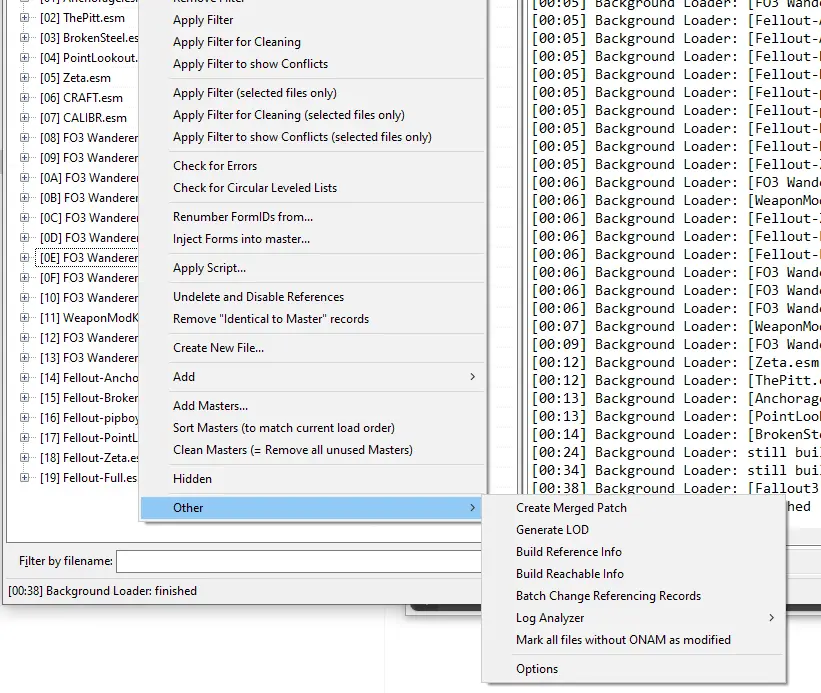
Task: Click the [00:24] still bui log line
Action: (x=675, y=452)
